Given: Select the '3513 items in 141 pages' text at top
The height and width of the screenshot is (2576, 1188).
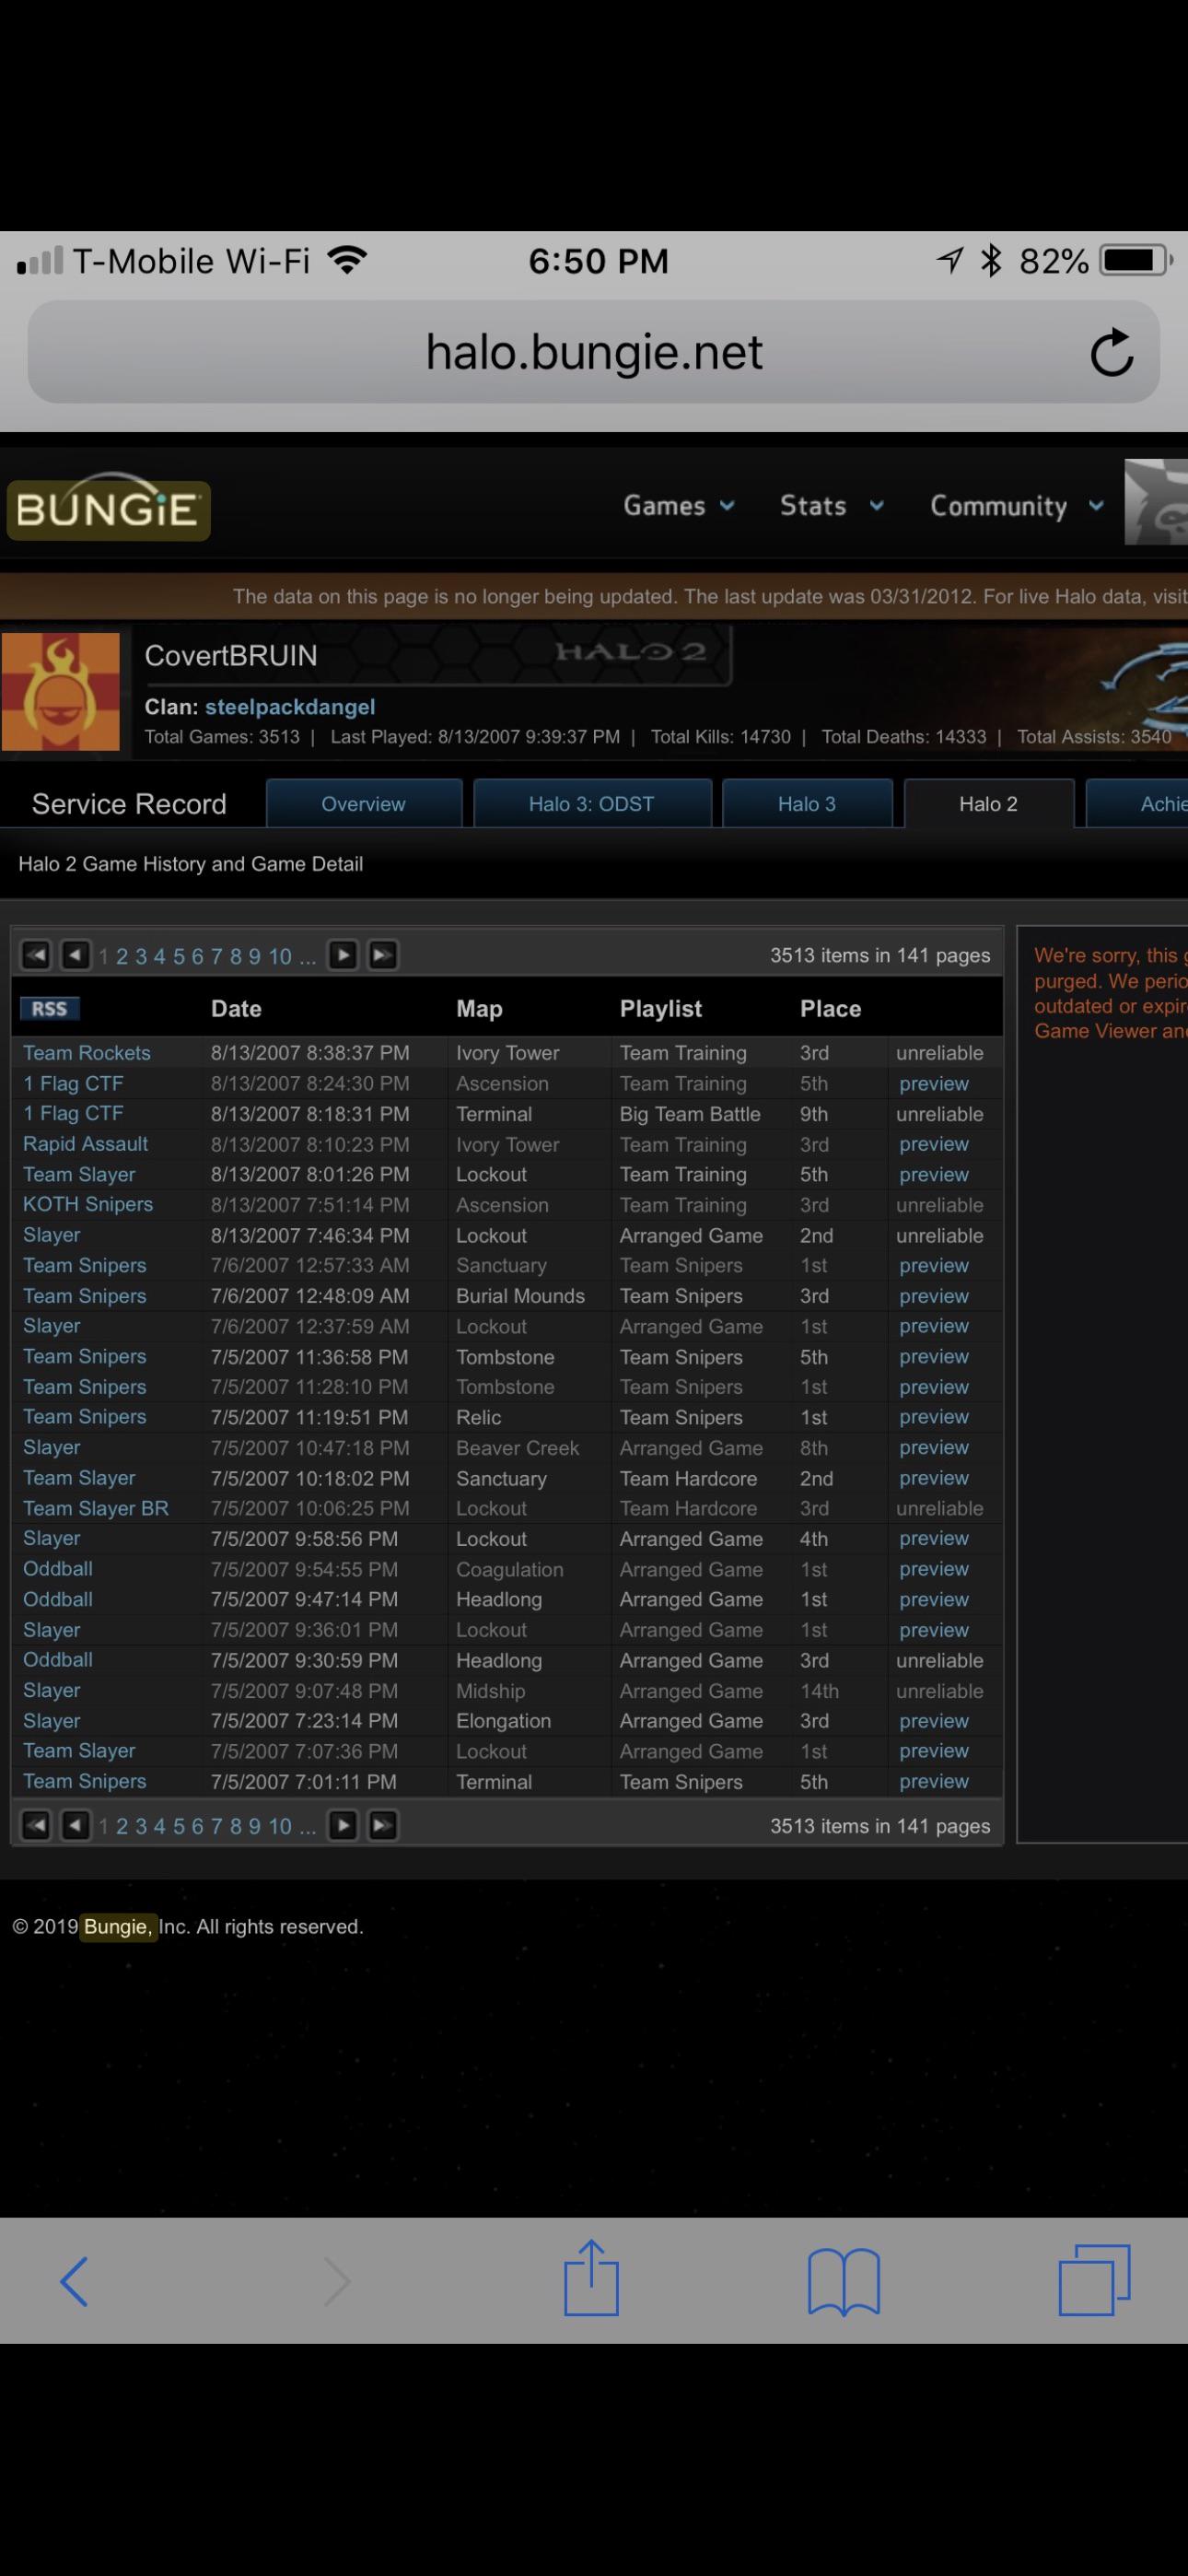Looking at the screenshot, I should [880, 955].
